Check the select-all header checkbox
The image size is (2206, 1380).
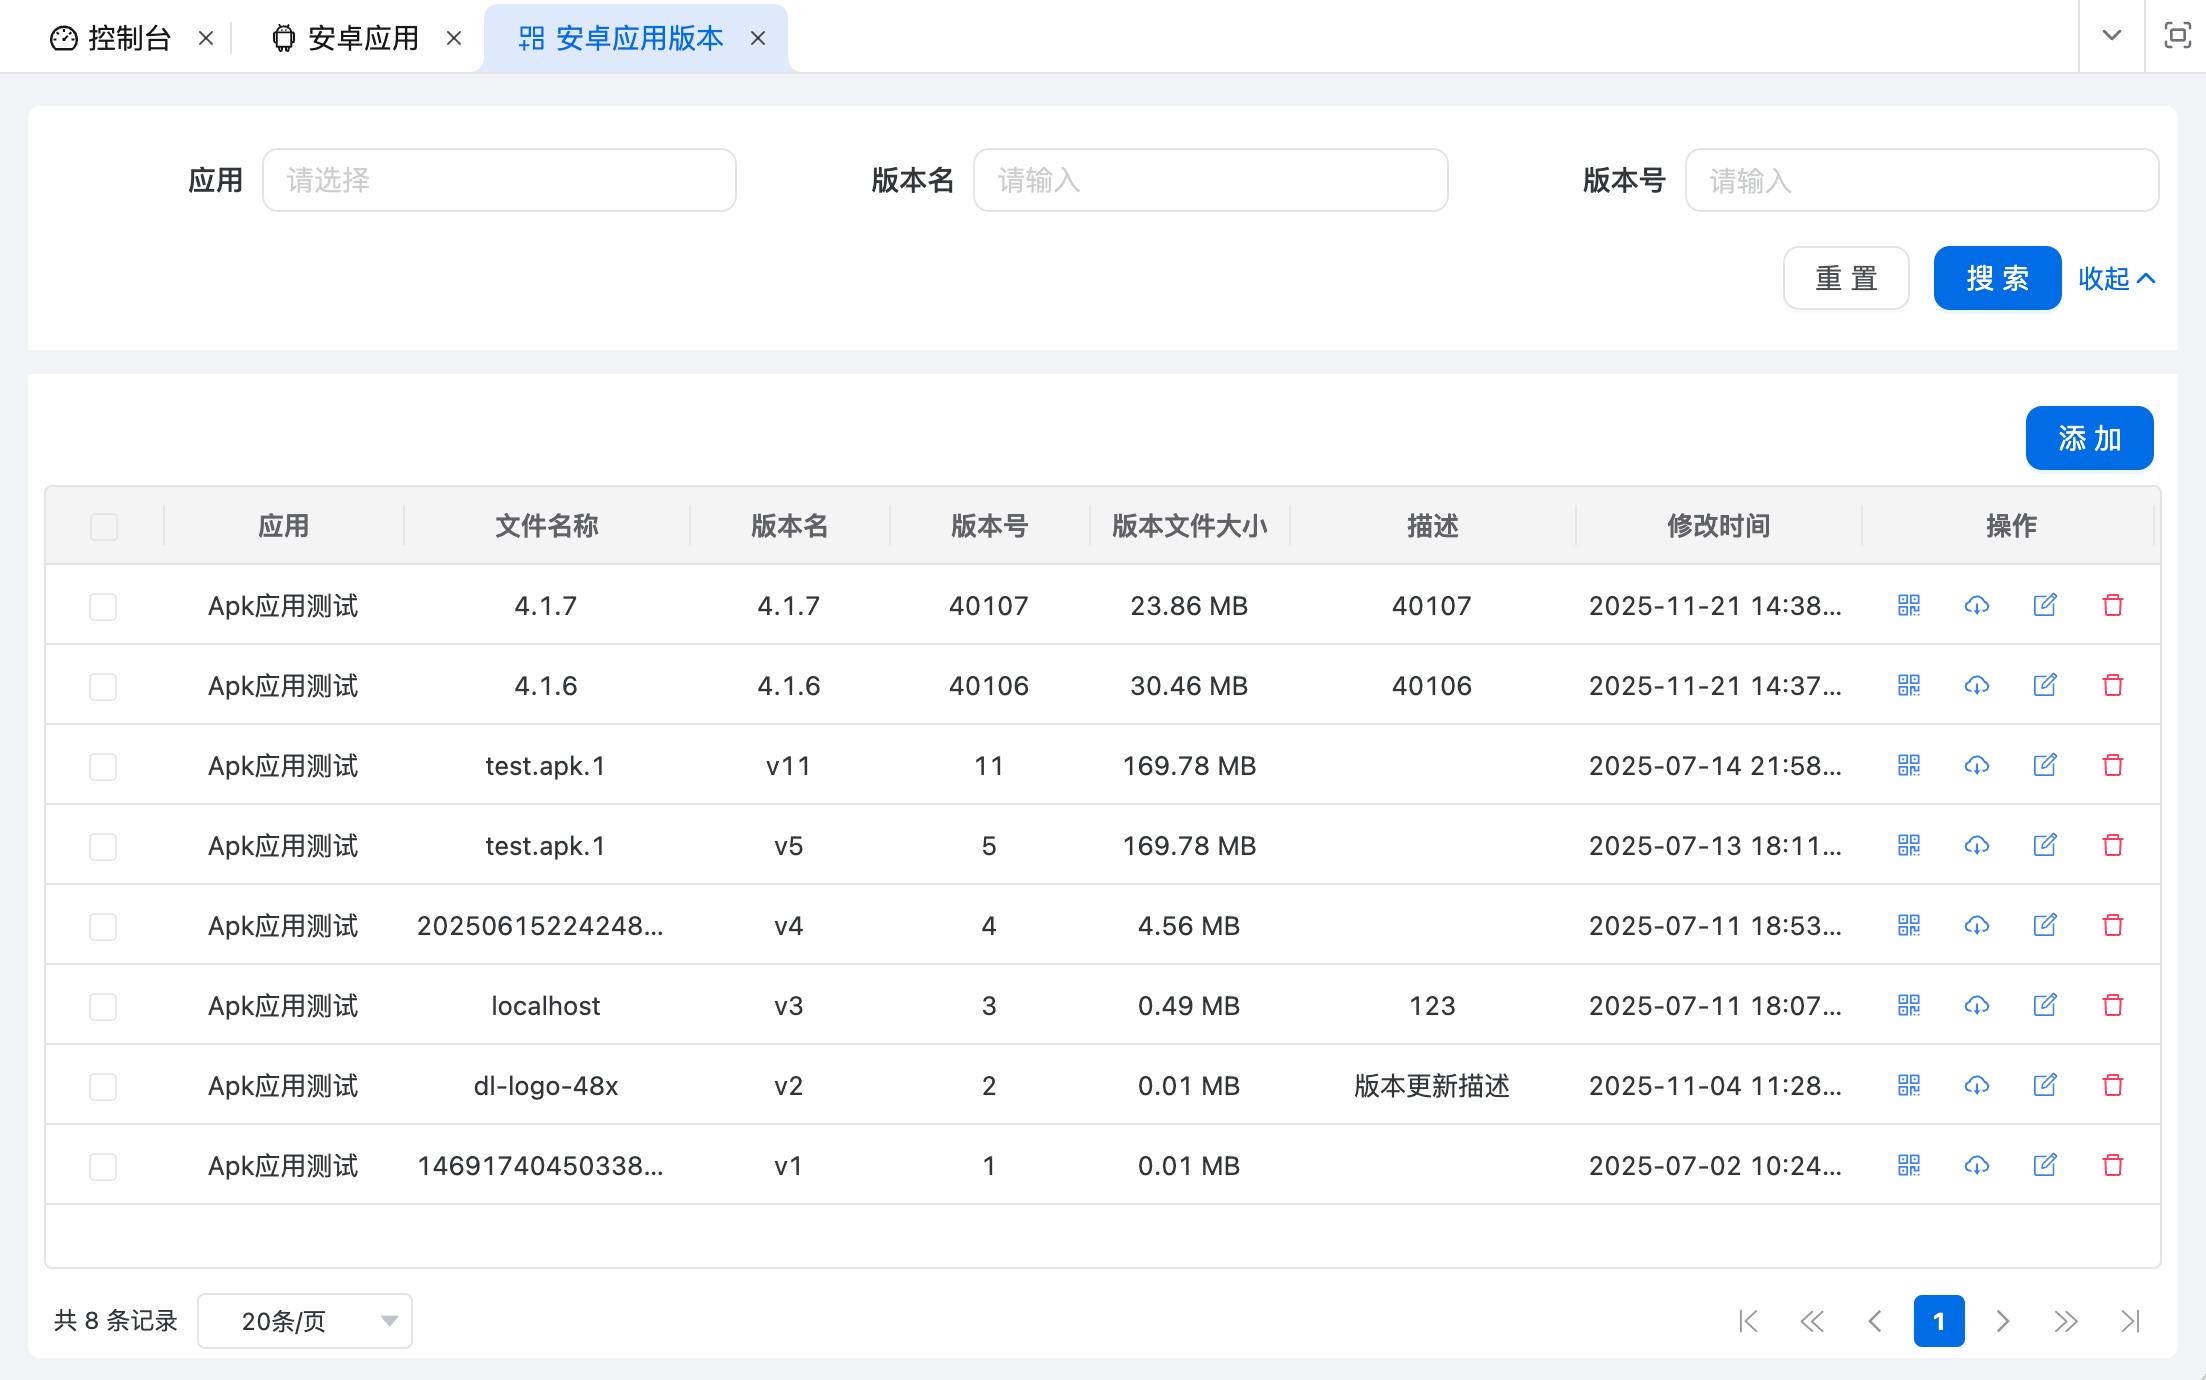(x=103, y=526)
